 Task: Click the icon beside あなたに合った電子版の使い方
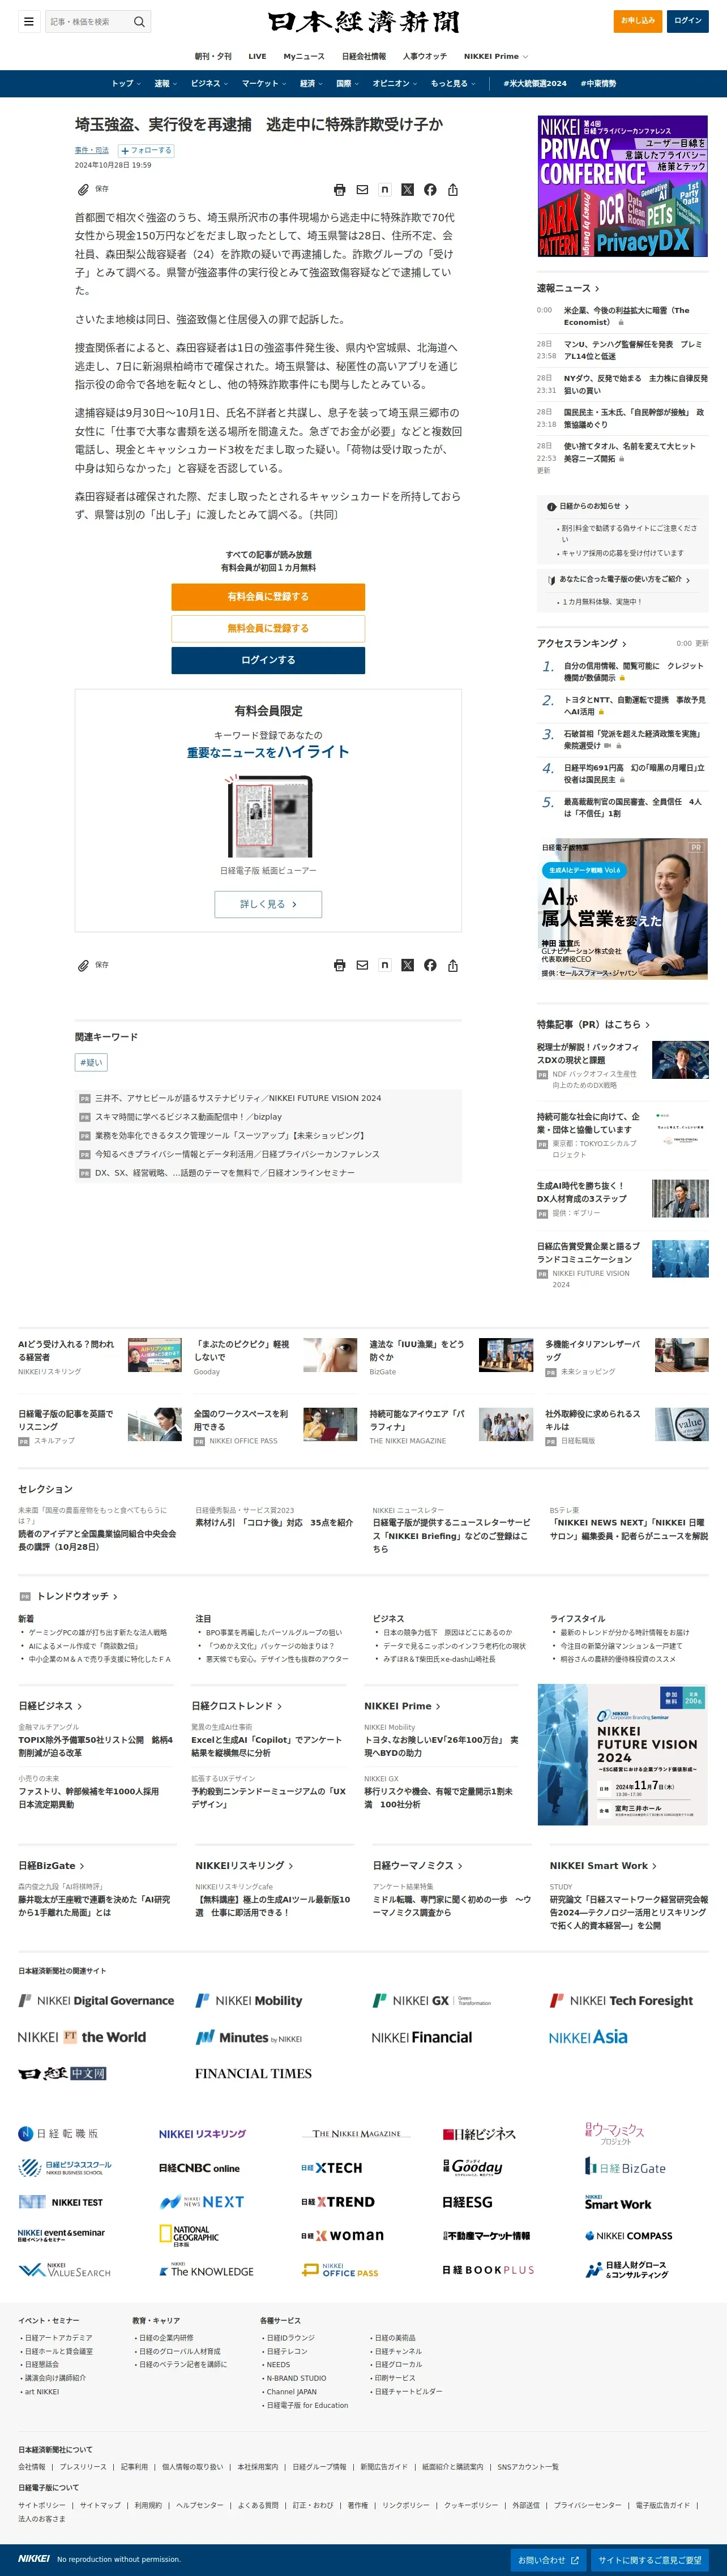551,580
